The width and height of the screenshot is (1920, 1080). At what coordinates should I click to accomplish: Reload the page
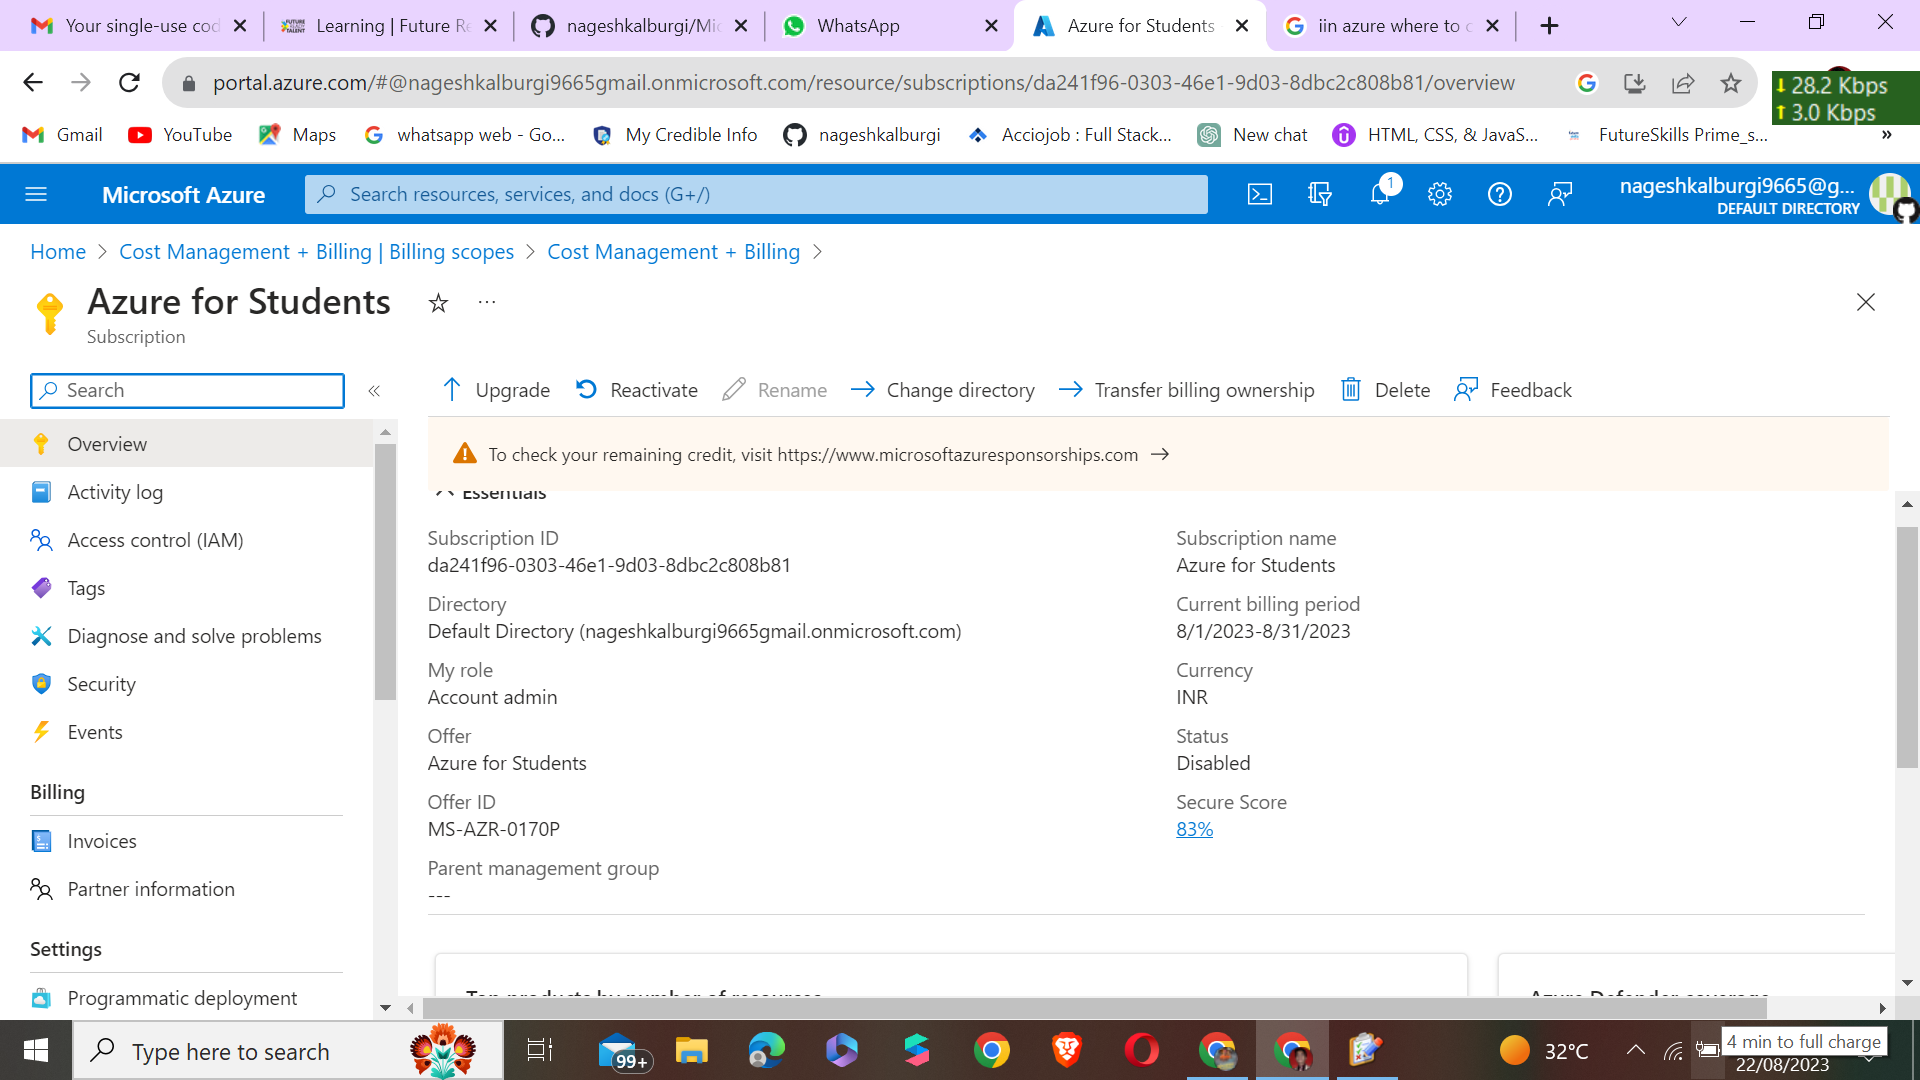tap(129, 83)
